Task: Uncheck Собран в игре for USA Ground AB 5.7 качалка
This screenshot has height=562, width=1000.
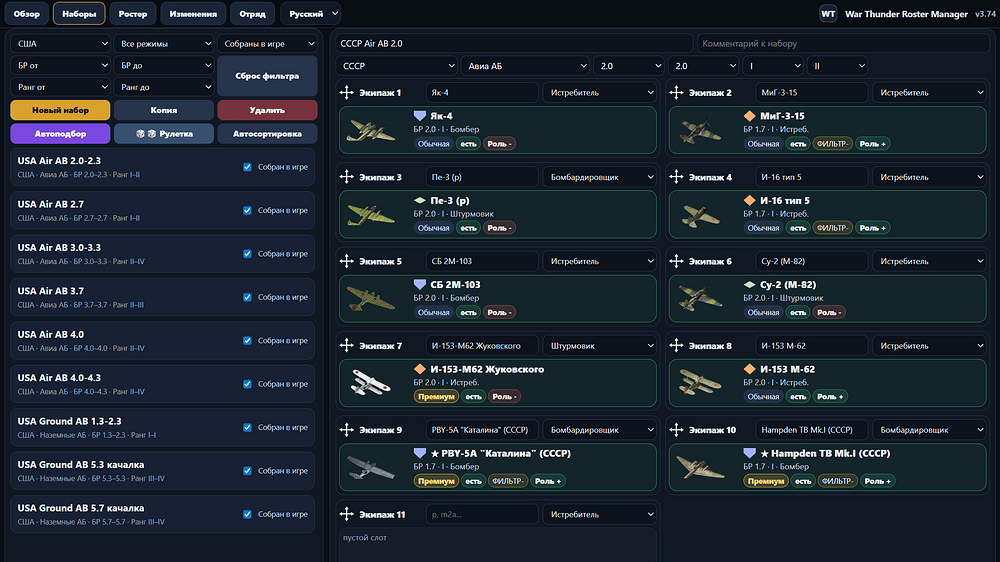Action: tap(247, 514)
